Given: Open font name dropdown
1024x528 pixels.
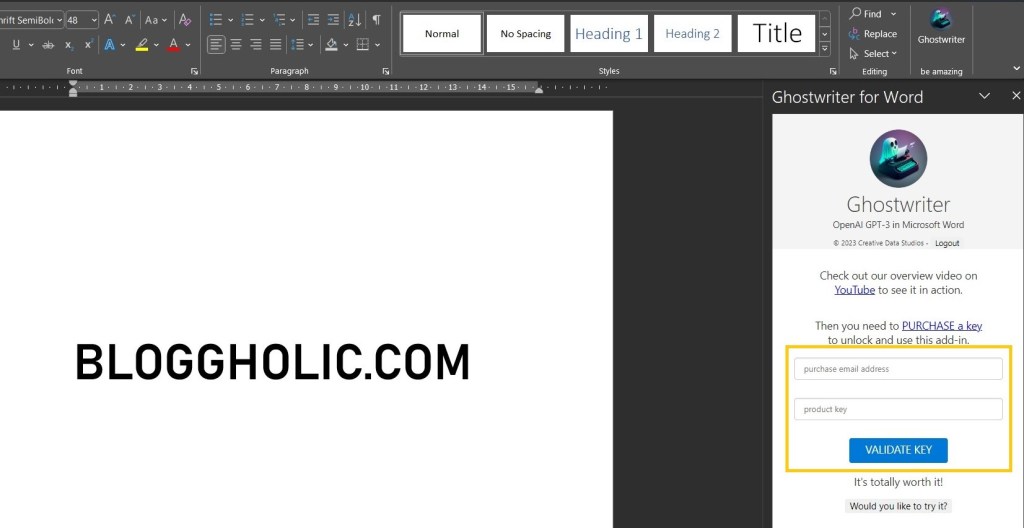Looking at the screenshot, I should (59, 20).
